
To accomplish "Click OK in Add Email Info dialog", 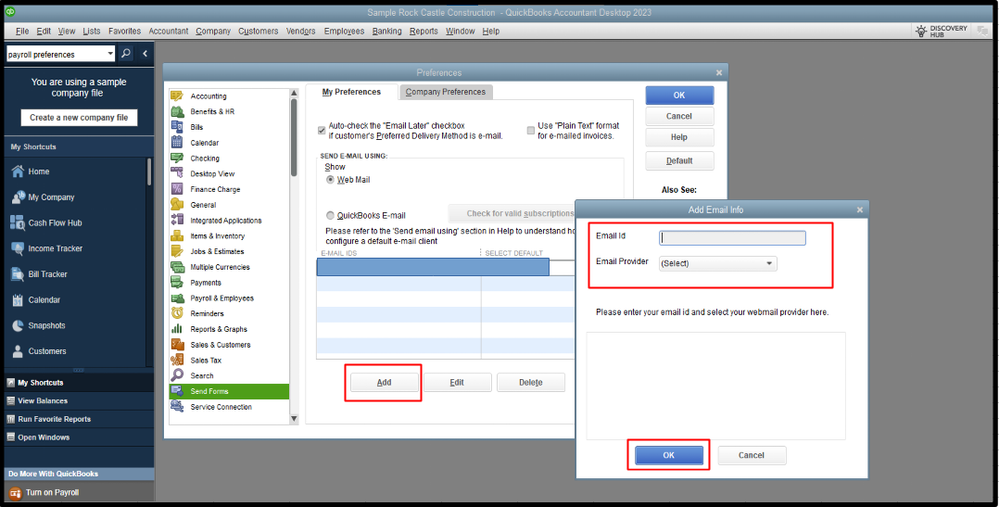I will 668,455.
